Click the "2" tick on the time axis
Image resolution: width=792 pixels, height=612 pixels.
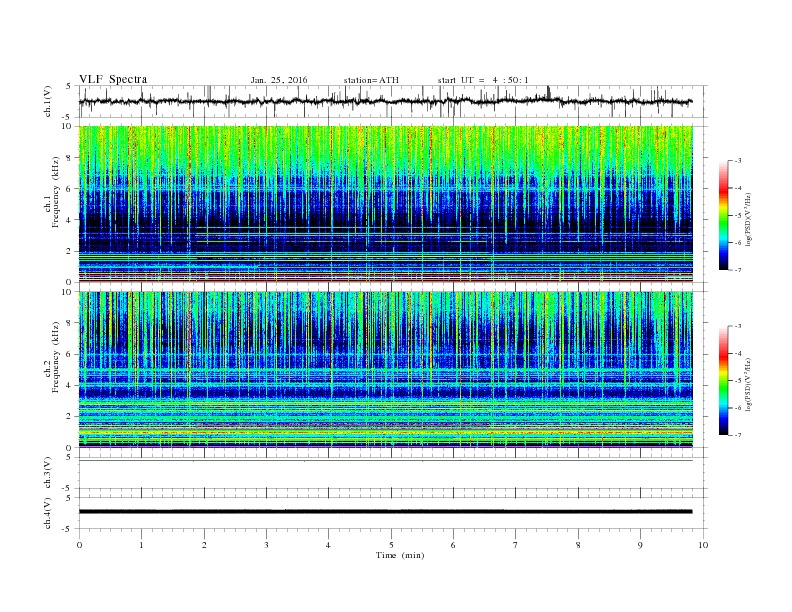pos(204,545)
